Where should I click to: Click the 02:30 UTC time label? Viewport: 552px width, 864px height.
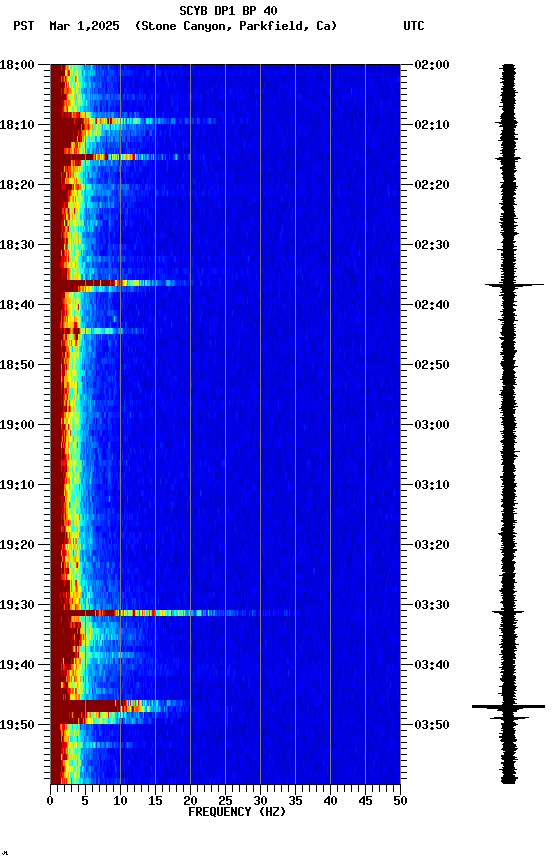coord(432,245)
